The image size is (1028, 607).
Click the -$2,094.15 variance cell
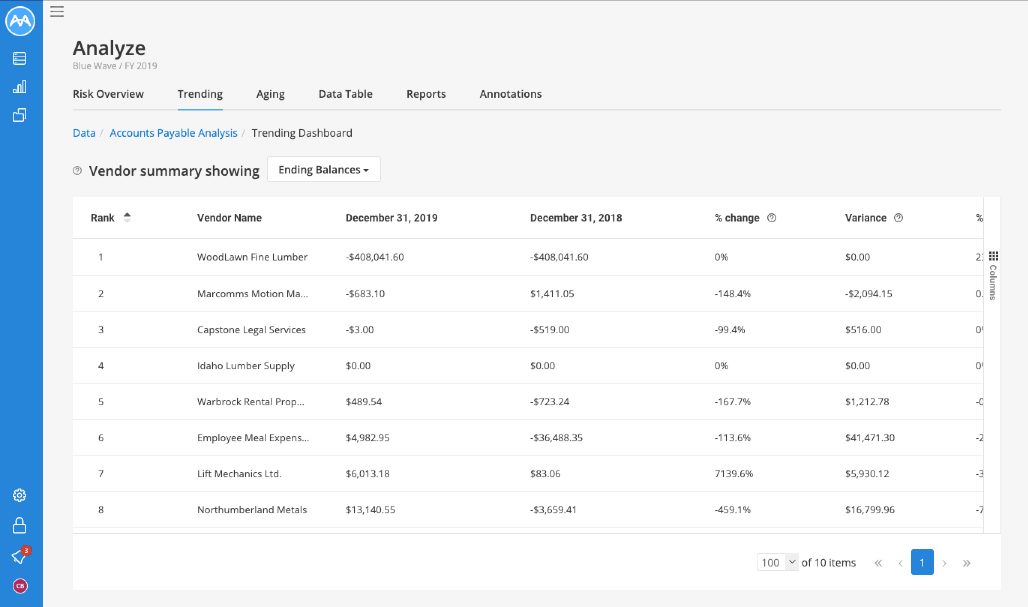tap(869, 294)
